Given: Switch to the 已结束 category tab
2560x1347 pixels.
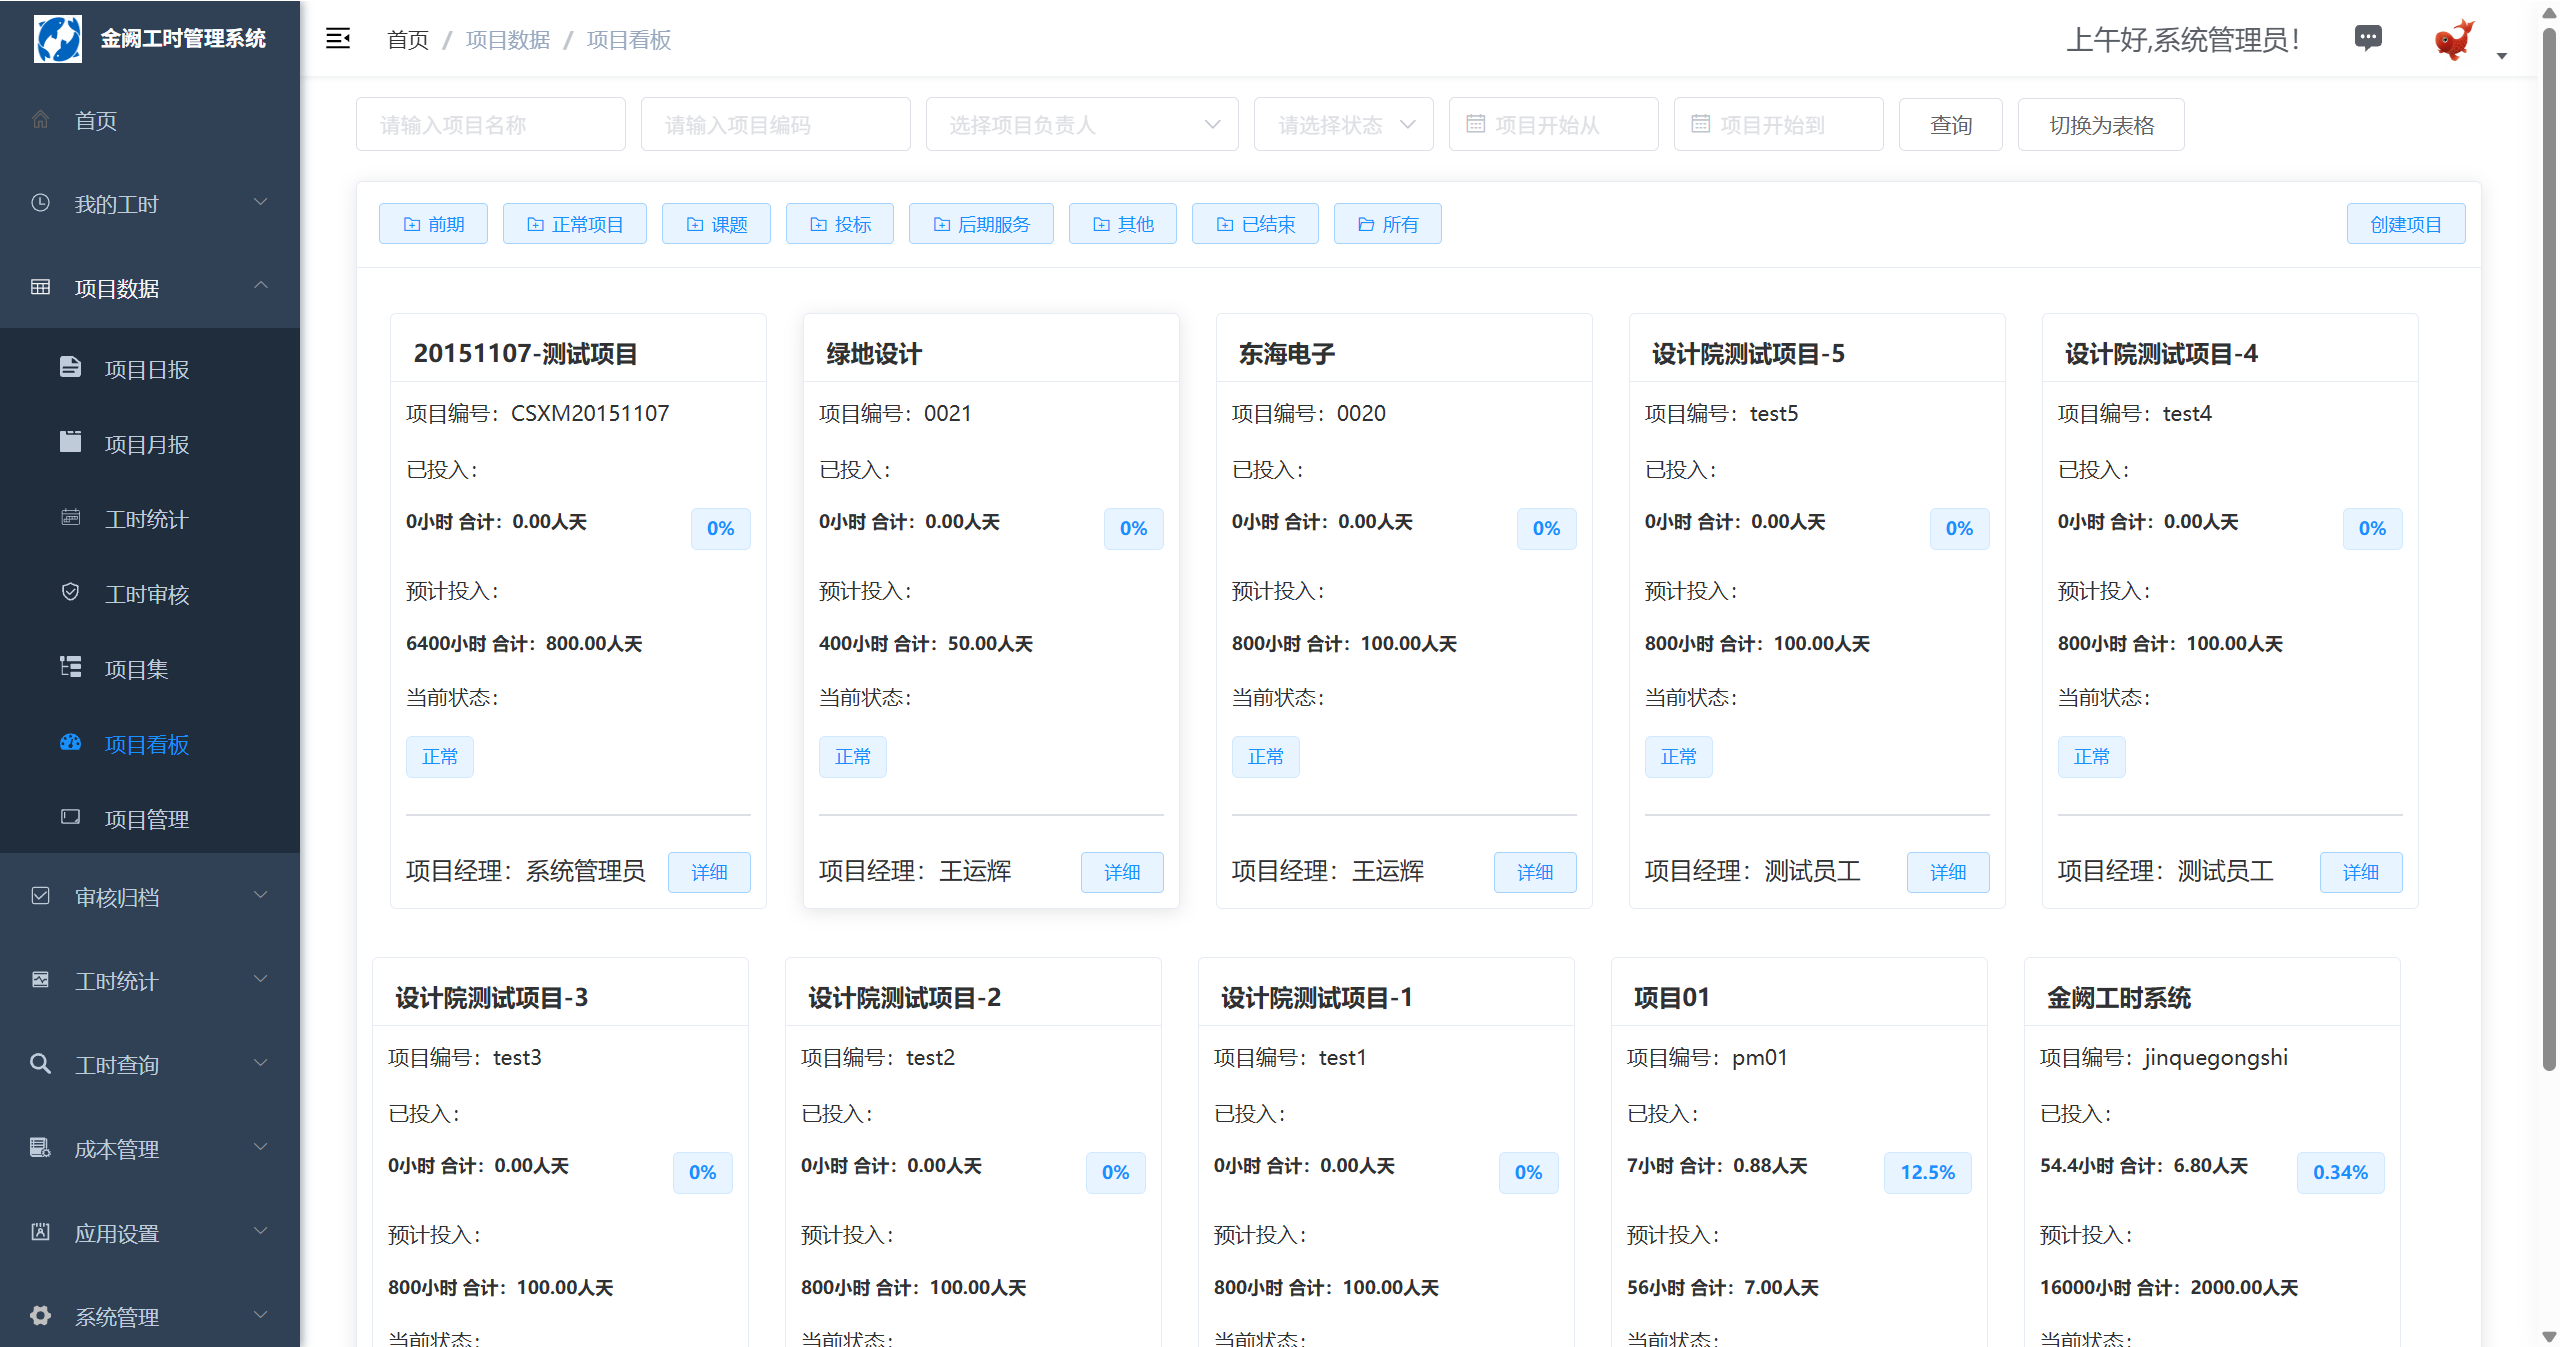Looking at the screenshot, I should point(1254,225).
